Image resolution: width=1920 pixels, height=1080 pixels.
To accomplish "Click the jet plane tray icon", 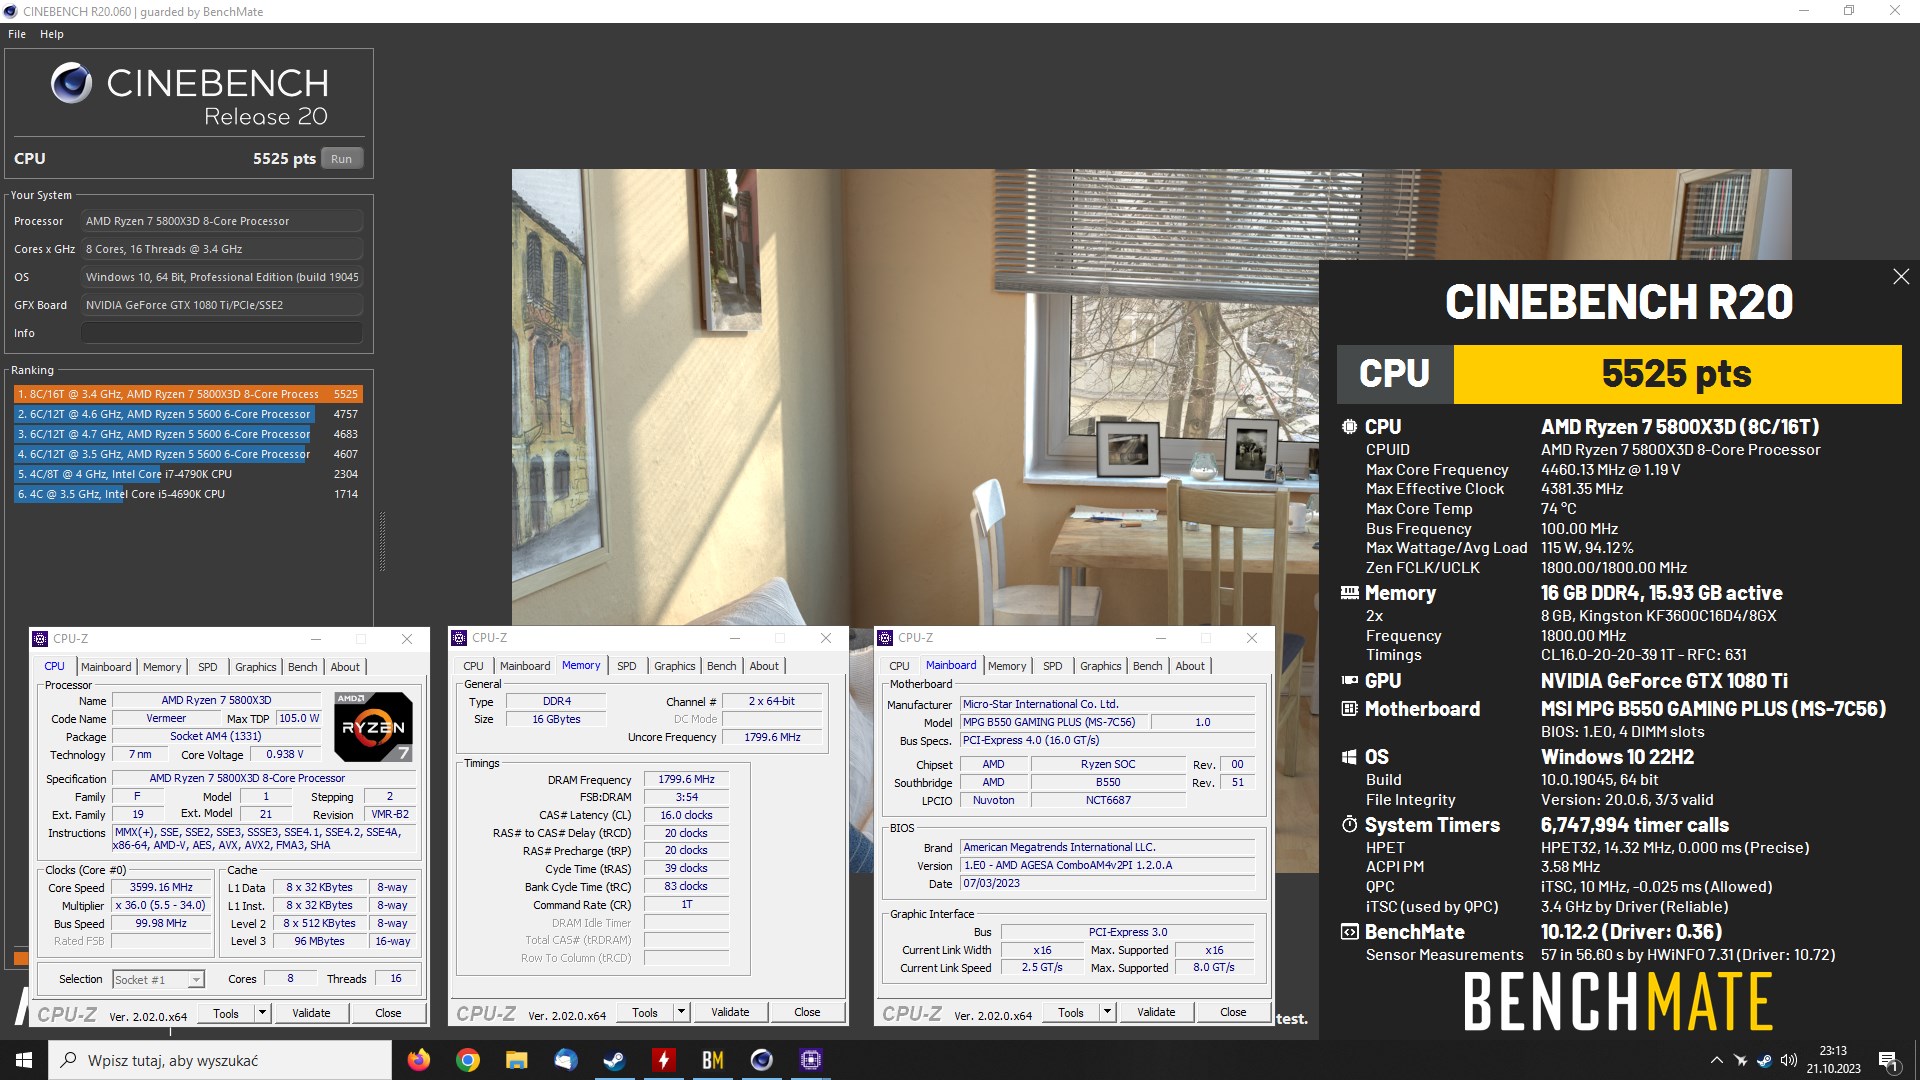I will click(1741, 1060).
